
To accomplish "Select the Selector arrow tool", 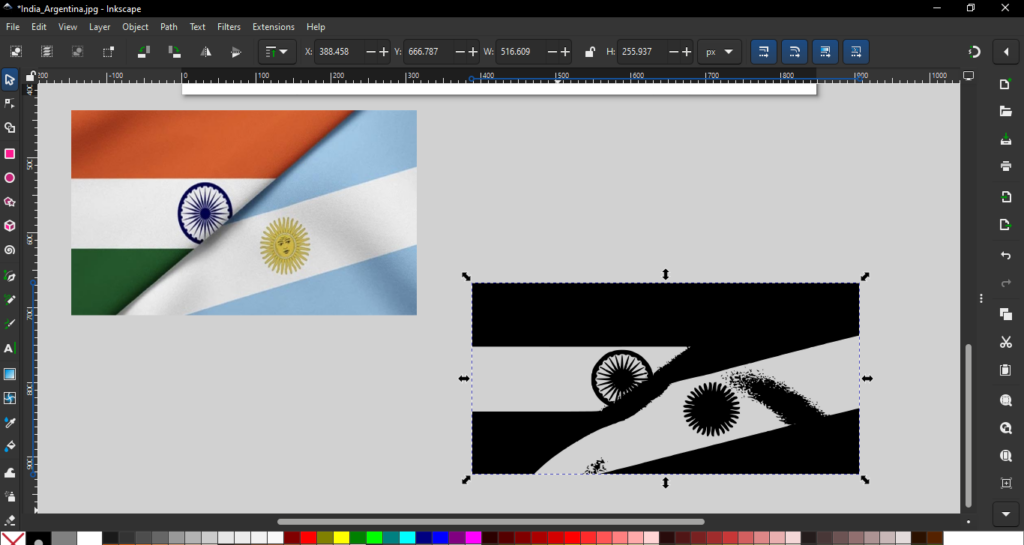I will [10, 80].
